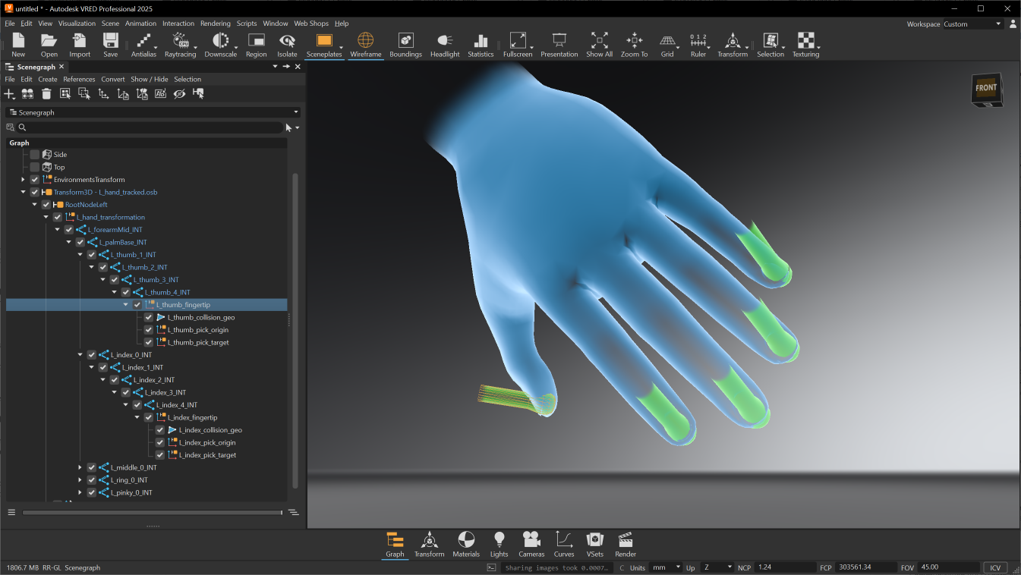Image resolution: width=1021 pixels, height=575 pixels.
Task: Uncheck RootNodeLeft visibility checkbox
Action: [46, 204]
